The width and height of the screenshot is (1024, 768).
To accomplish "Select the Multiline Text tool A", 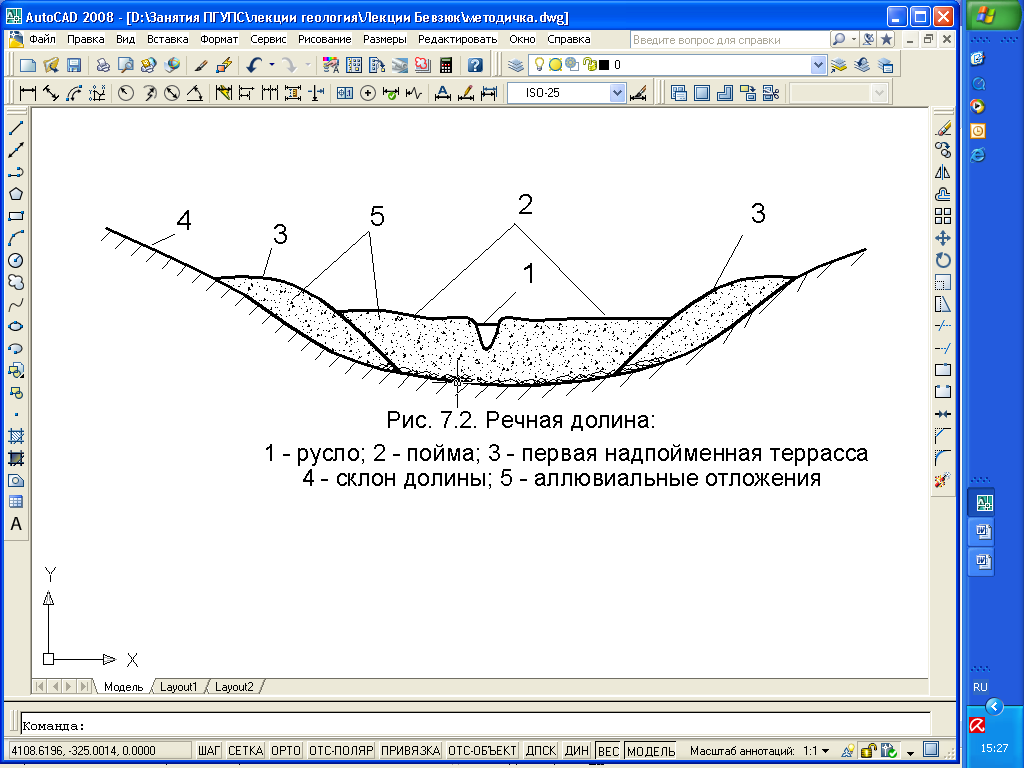I will tap(16, 524).
